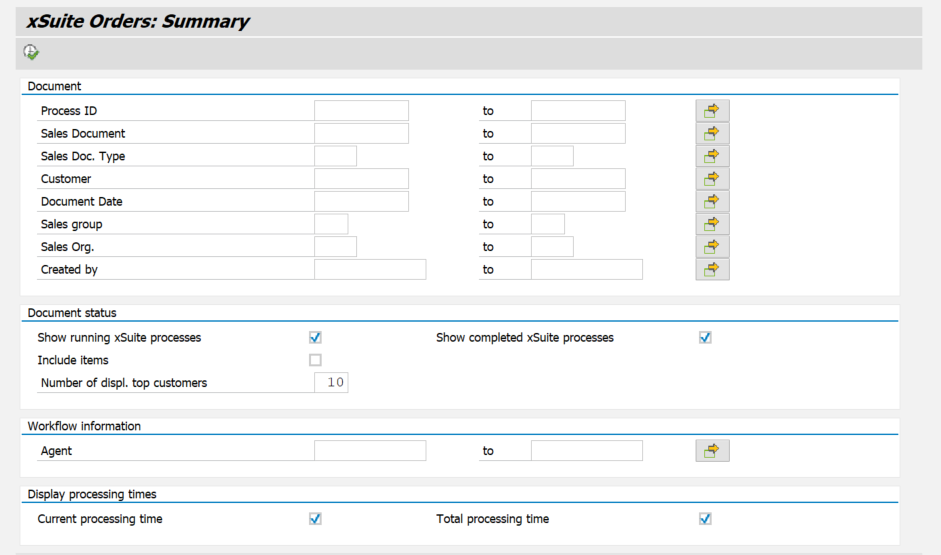Click the Sales group from field

[331, 224]
